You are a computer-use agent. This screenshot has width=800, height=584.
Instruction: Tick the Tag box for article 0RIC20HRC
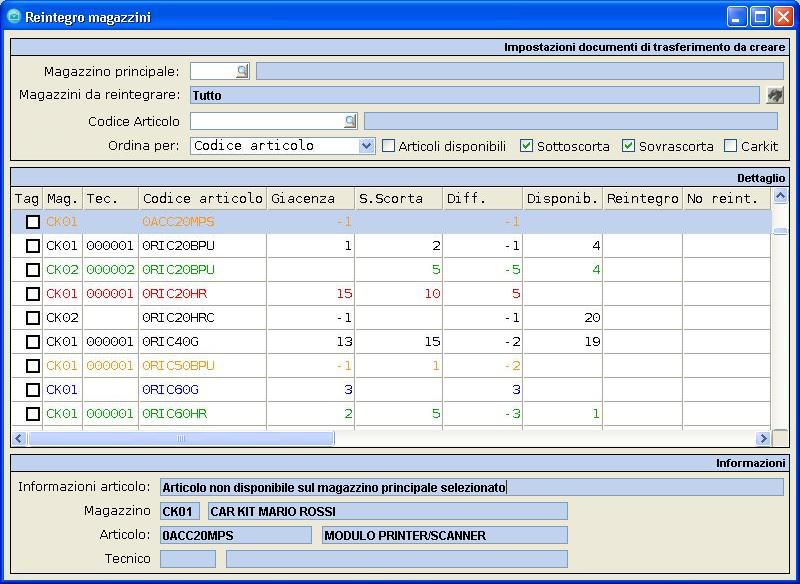click(x=33, y=318)
